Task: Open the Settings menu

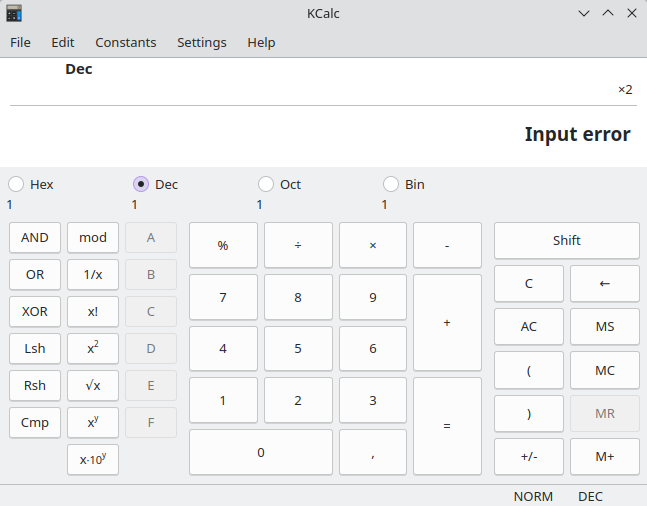Action: (202, 43)
